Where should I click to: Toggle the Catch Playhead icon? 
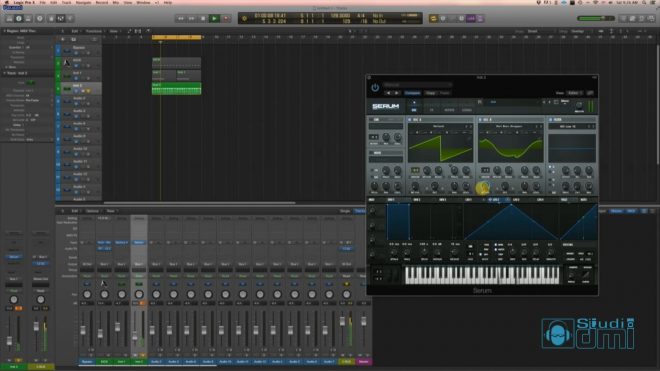148,31
